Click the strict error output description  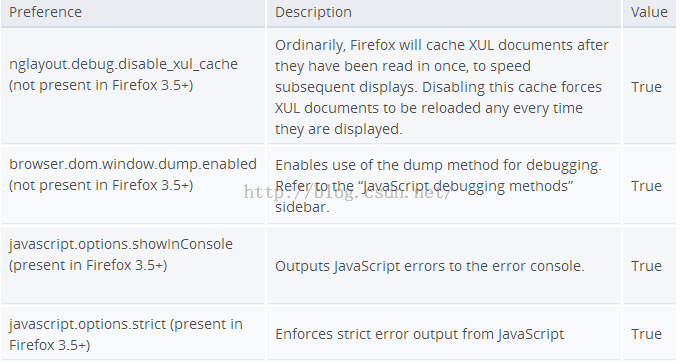coord(419,334)
